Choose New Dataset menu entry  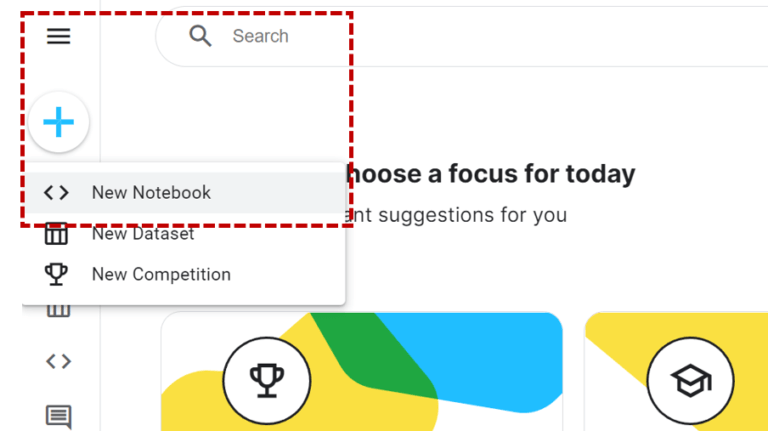143,234
